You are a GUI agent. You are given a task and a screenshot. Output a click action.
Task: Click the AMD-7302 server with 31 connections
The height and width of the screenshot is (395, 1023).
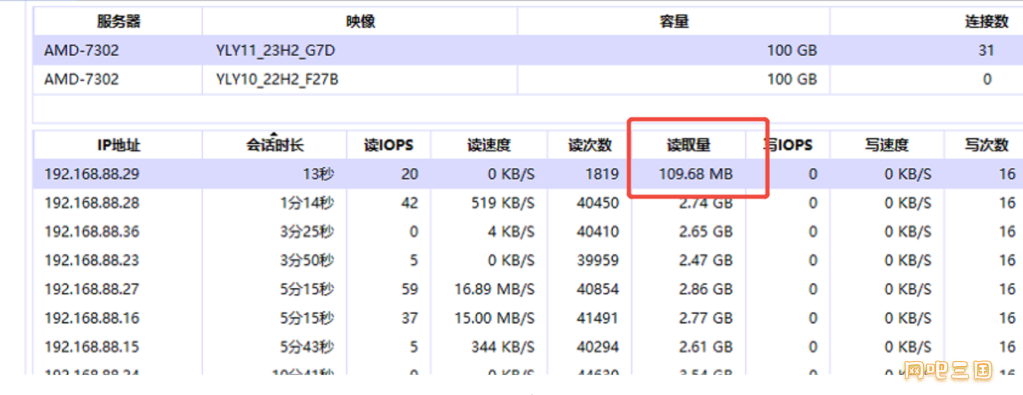(82, 51)
